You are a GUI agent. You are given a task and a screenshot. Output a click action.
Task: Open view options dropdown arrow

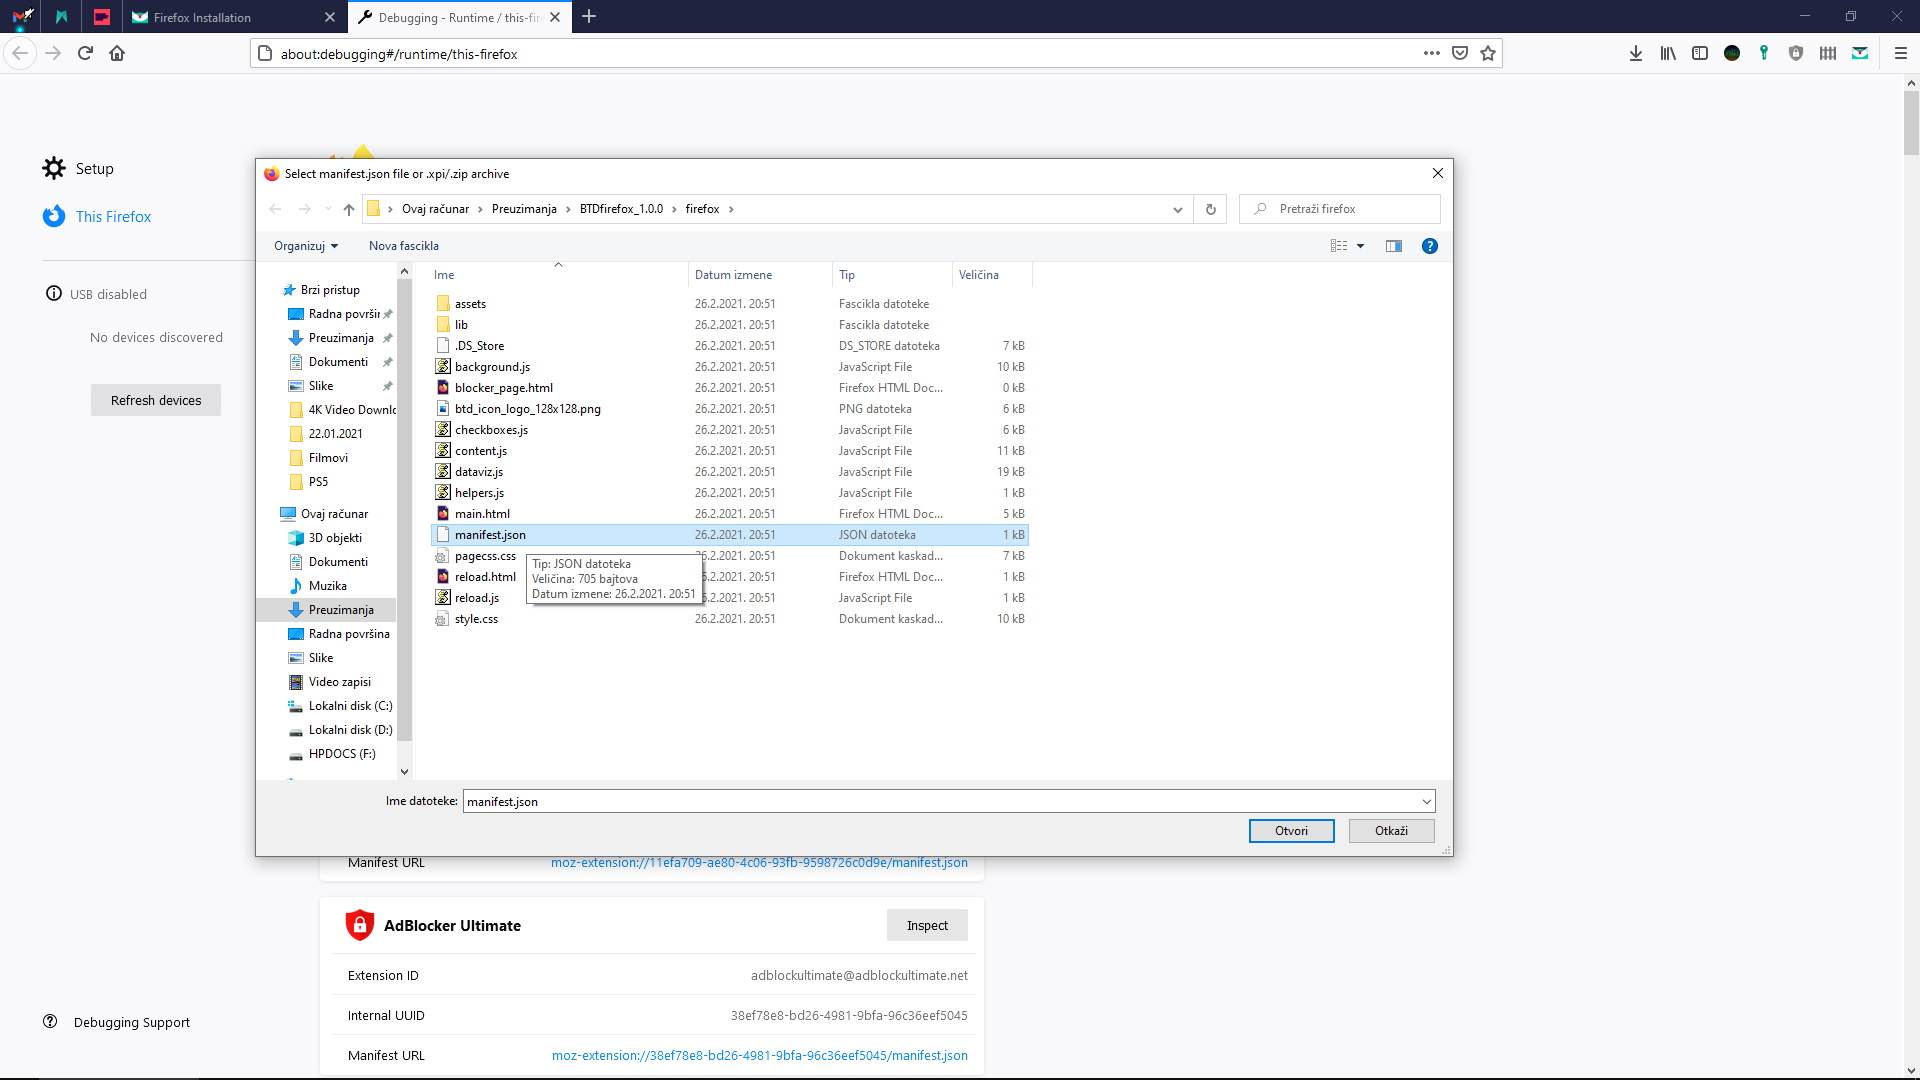pyautogui.click(x=1360, y=246)
